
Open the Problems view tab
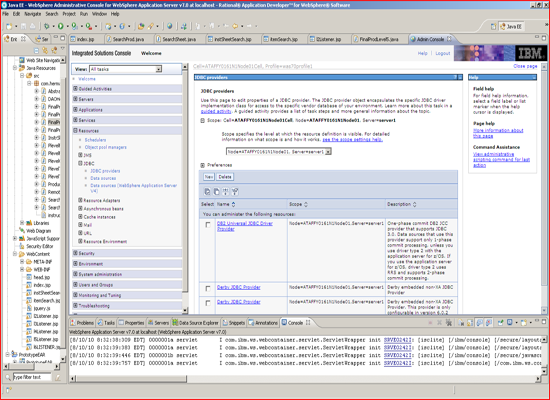tap(82, 323)
